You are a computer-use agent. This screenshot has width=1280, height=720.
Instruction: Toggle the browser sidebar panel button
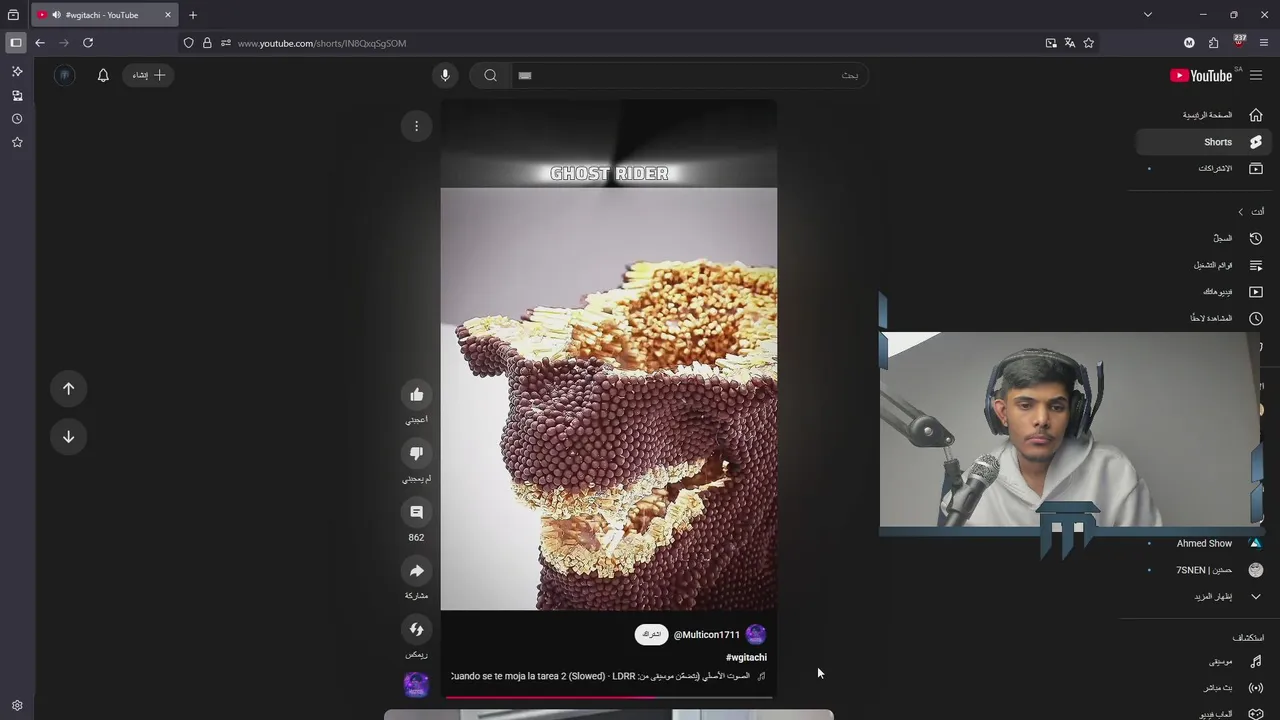coord(16,43)
